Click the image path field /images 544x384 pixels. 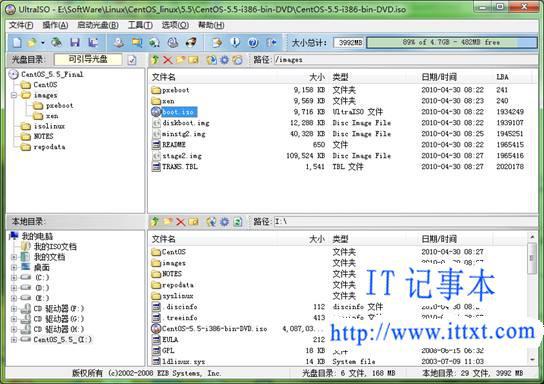405,60
